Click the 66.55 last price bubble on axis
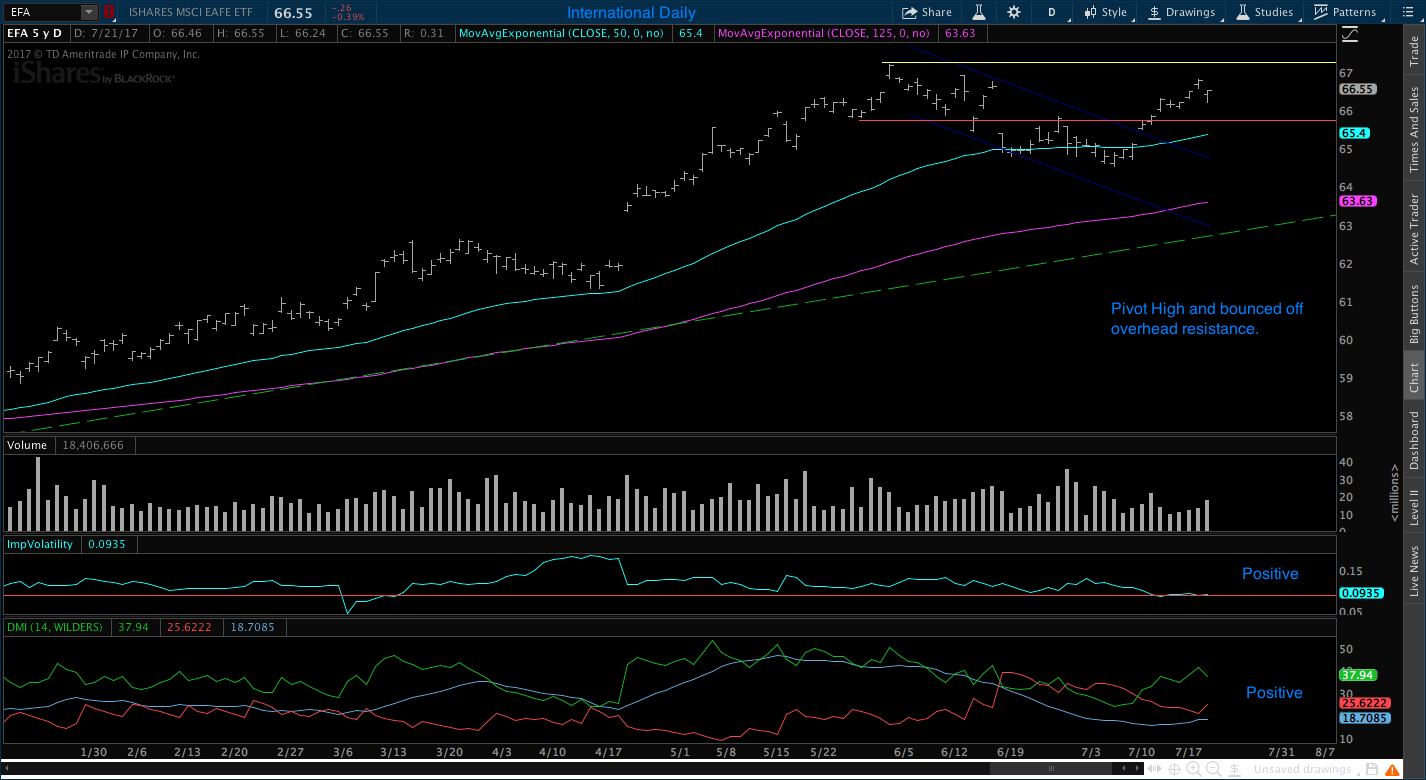This screenshot has height=780, width=1426. pos(1358,88)
